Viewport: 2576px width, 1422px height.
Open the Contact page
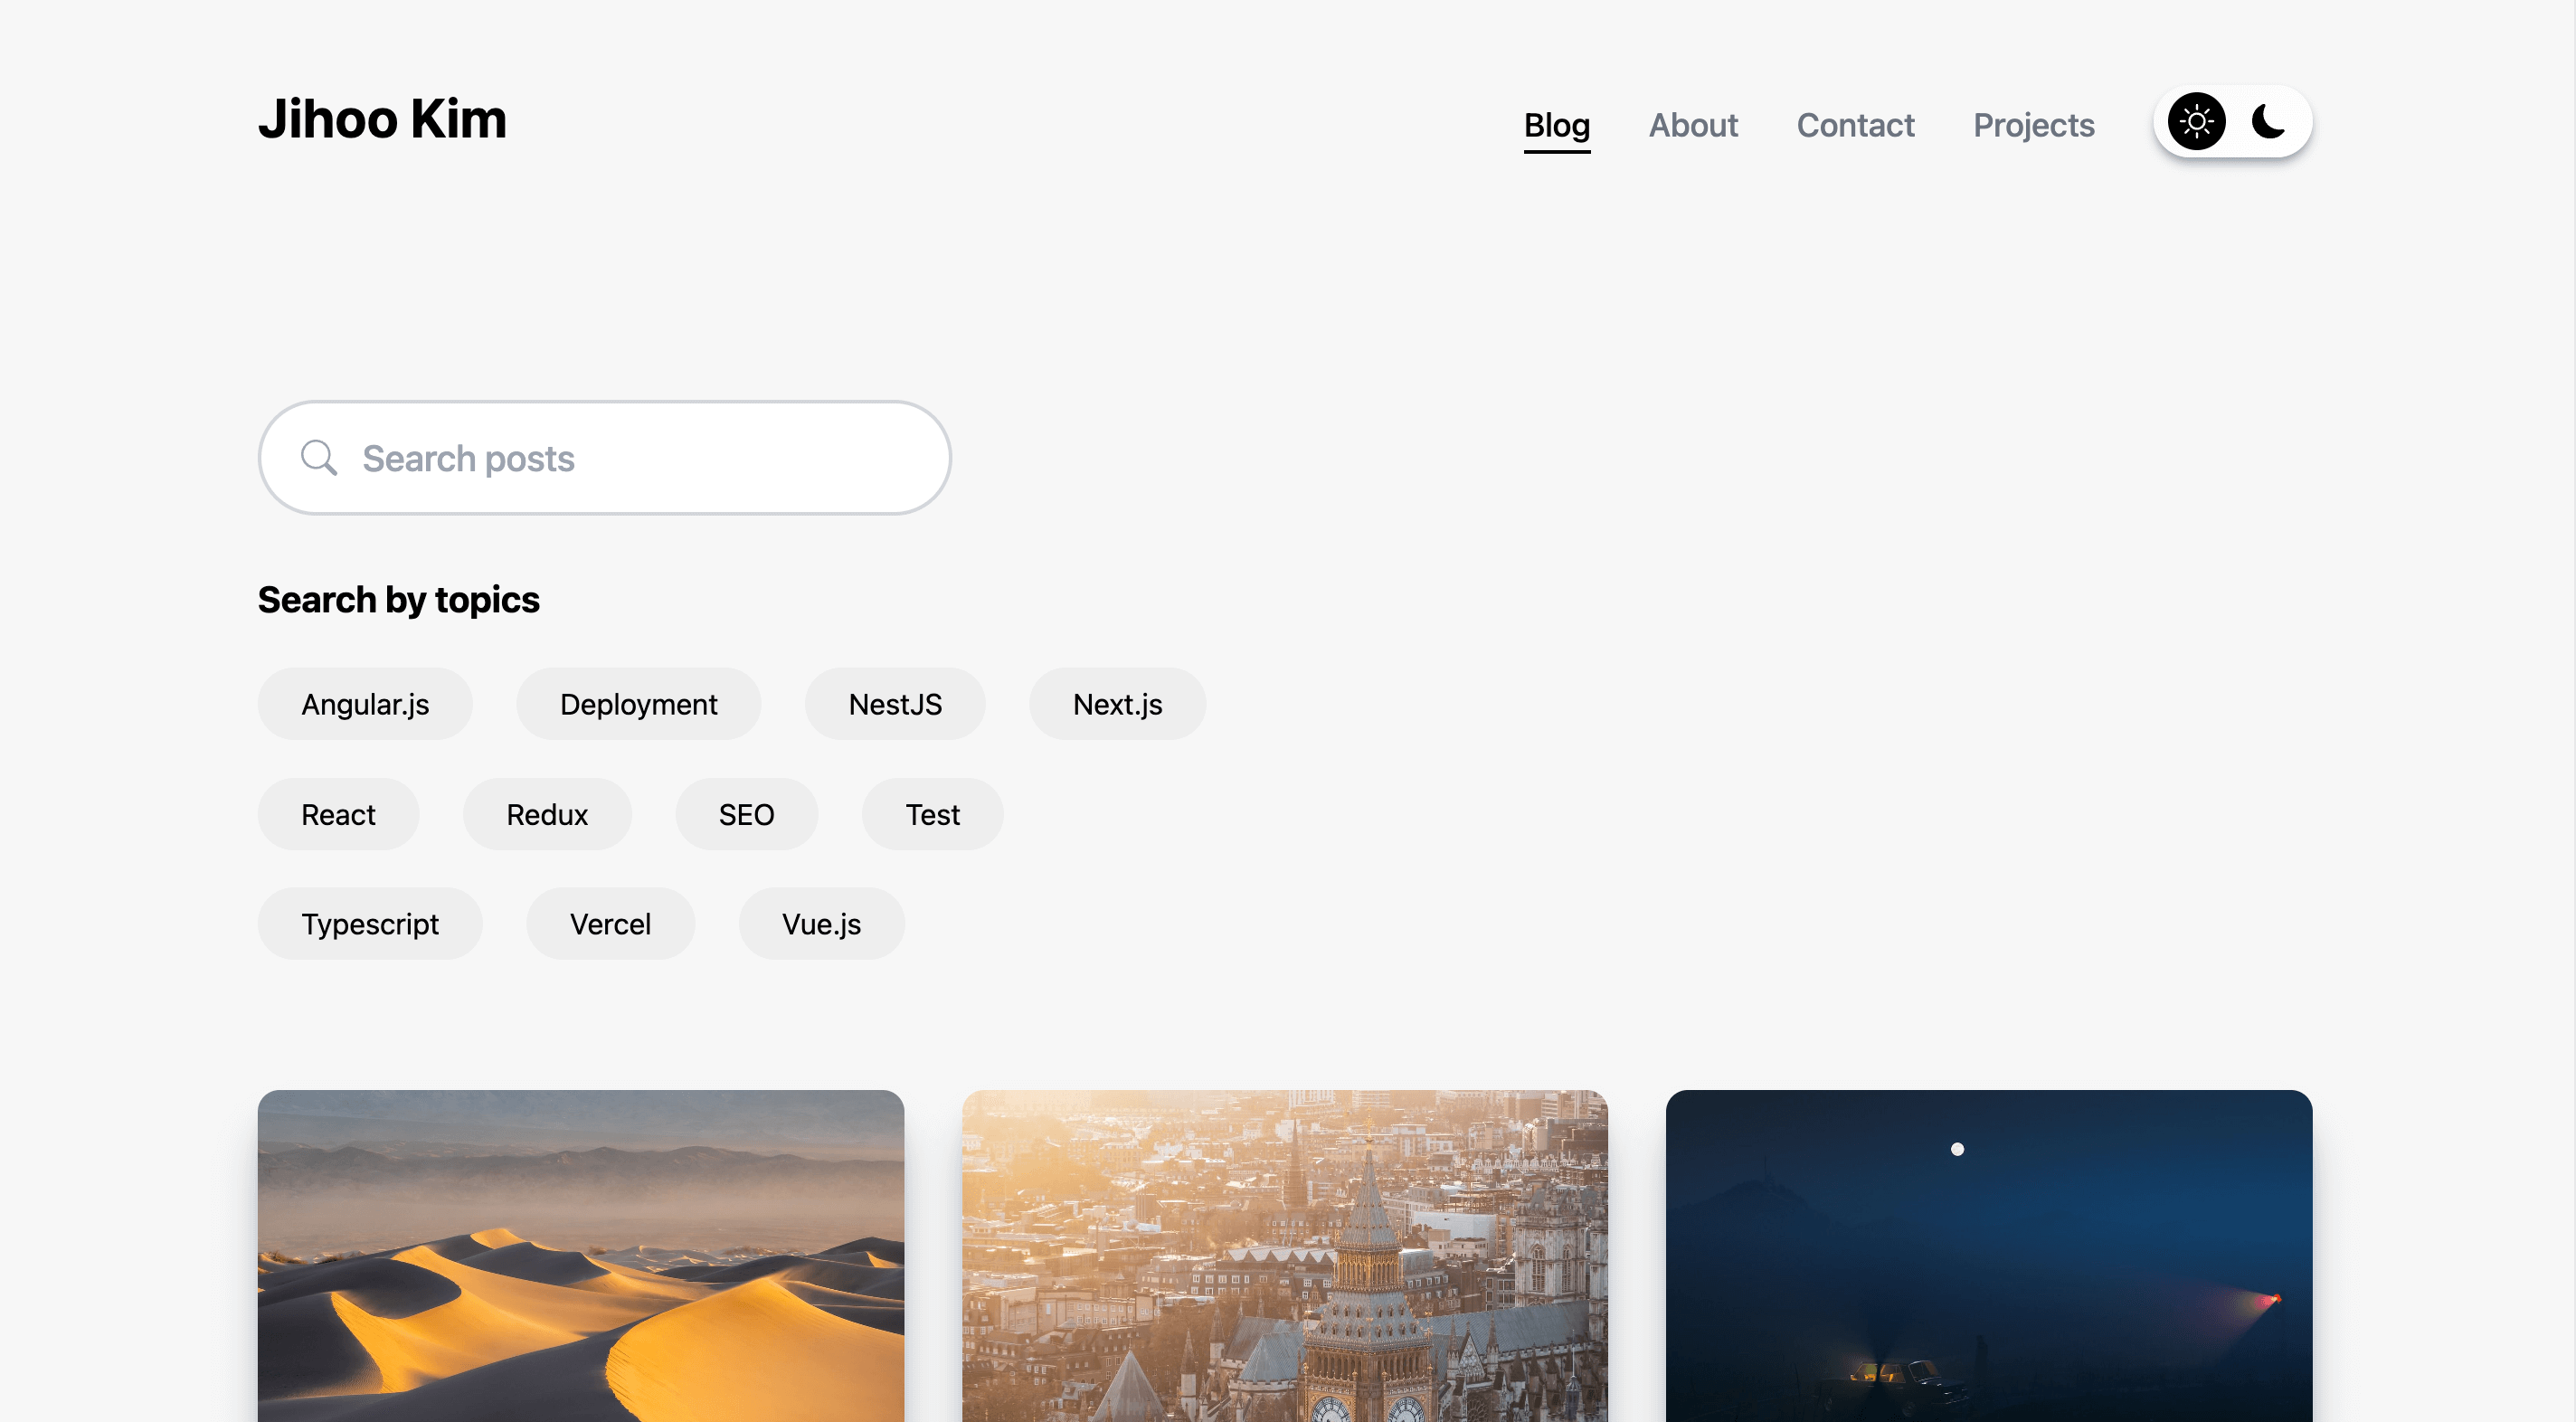click(x=1854, y=125)
